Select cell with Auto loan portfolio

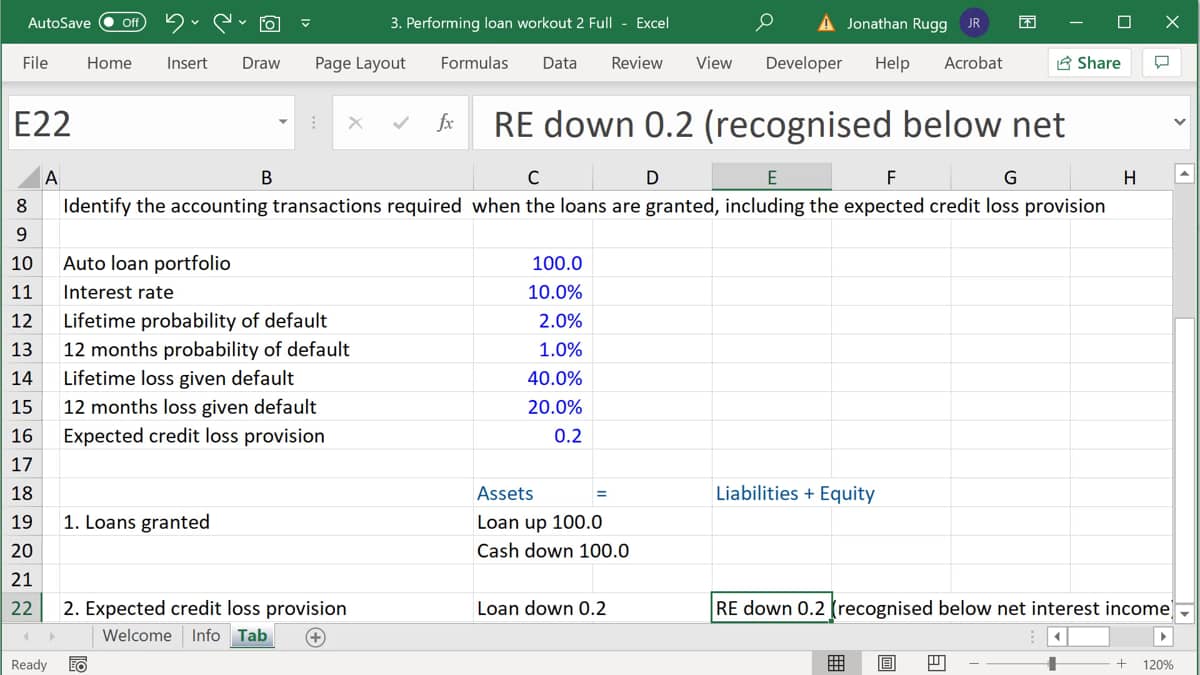click(266, 263)
